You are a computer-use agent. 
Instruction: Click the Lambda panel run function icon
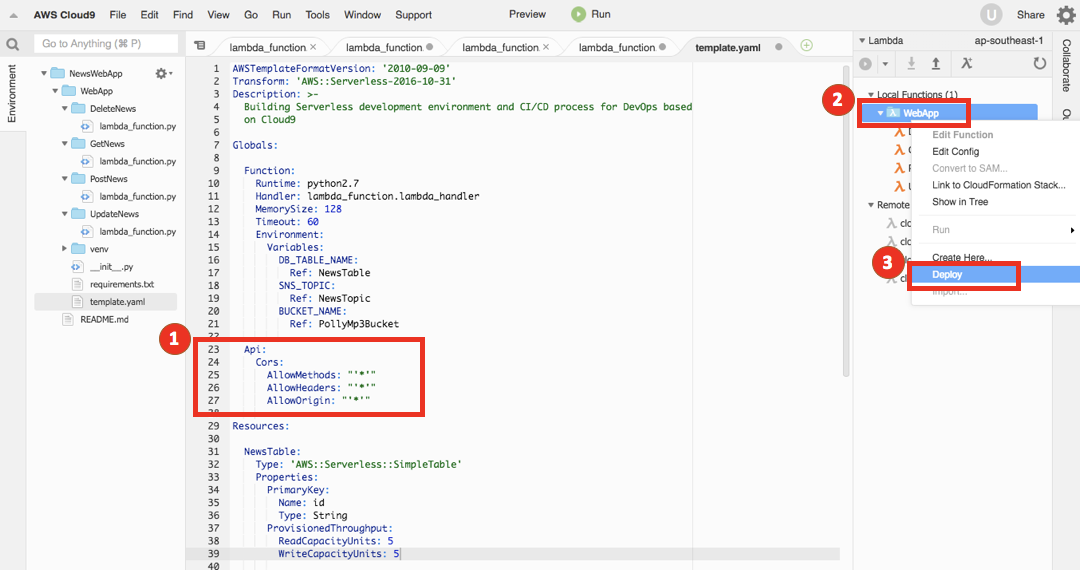point(866,64)
